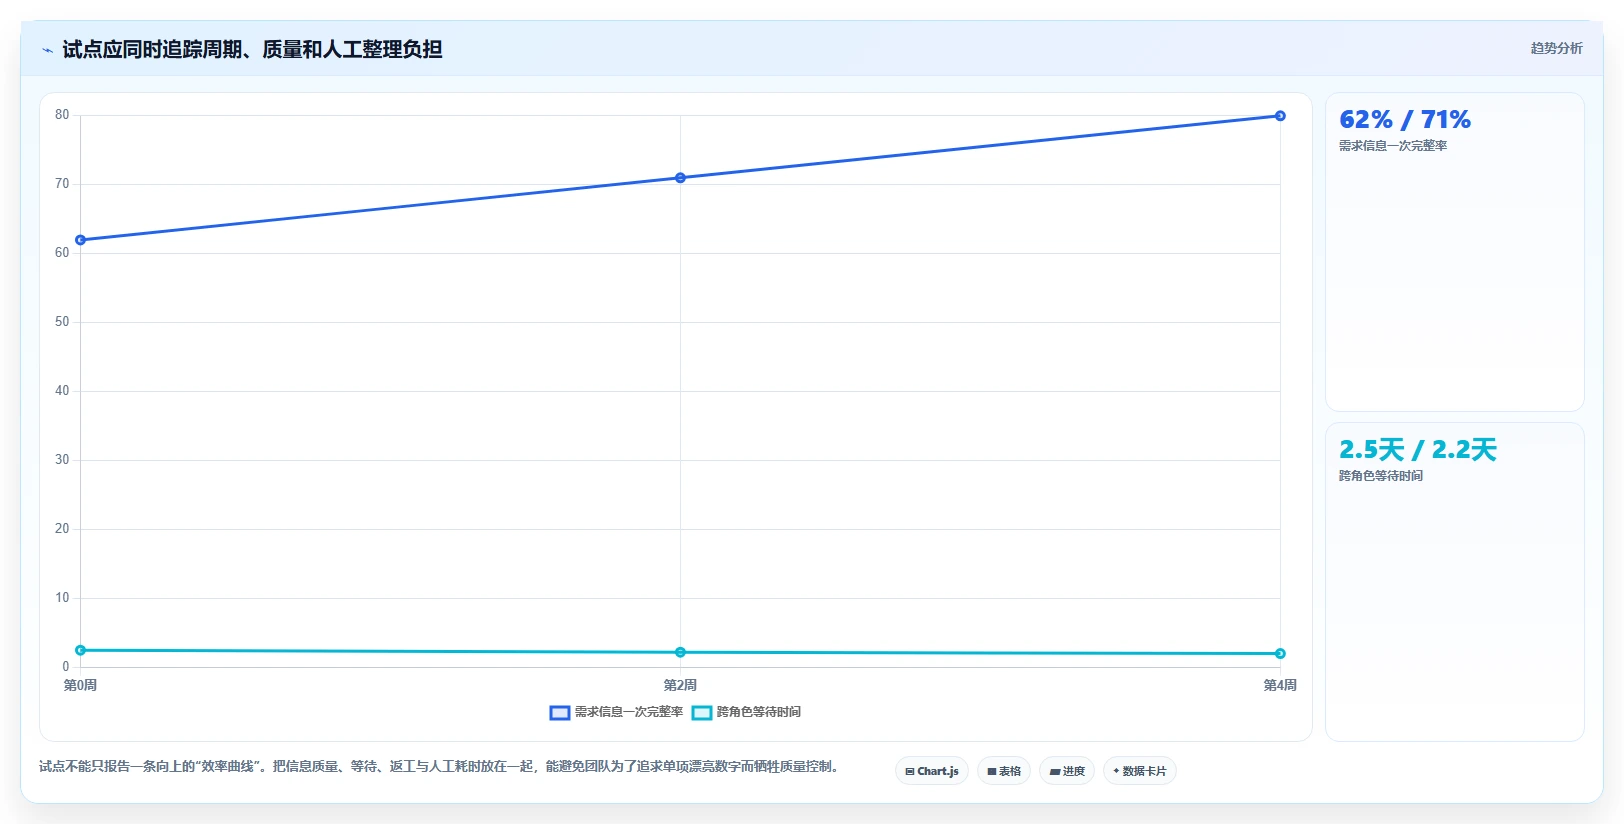This screenshot has width=1624, height=824.
Task: Click the Chart.js tag chip
Action: 932,771
